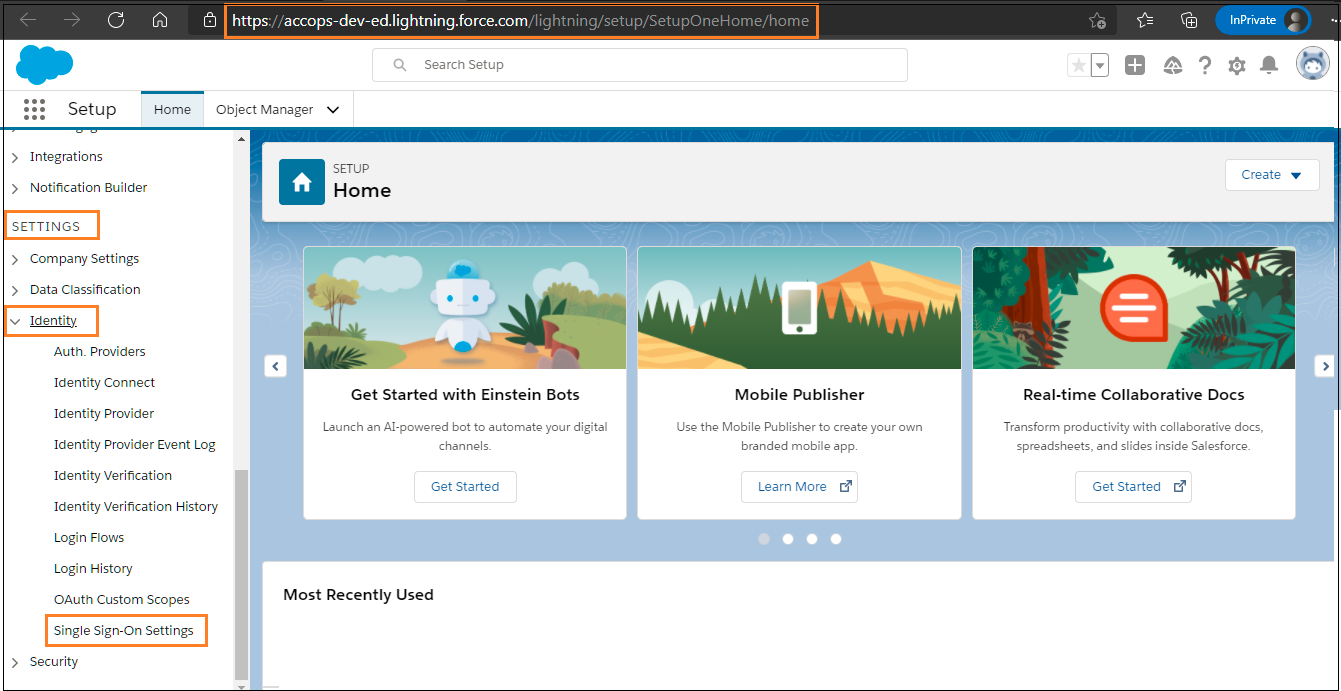This screenshot has height=691, width=1341.
Task: Click the Salesforce cloud logo
Action: coord(44,65)
